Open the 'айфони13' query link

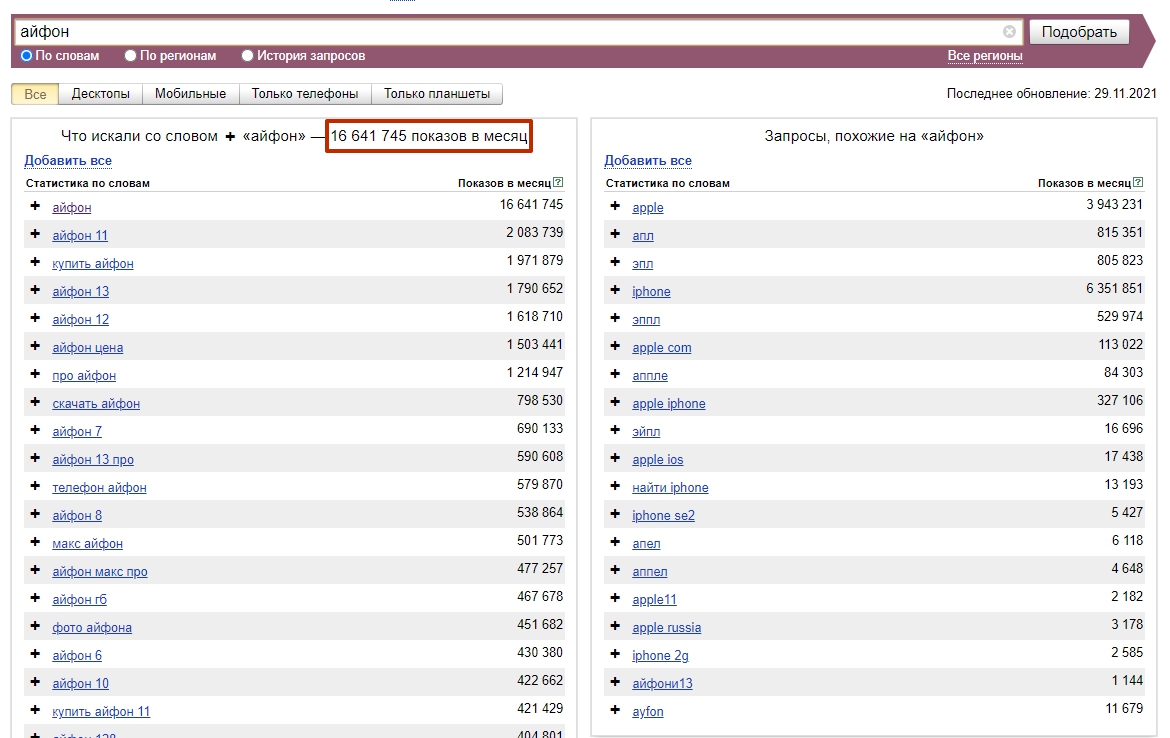(x=663, y=684)
